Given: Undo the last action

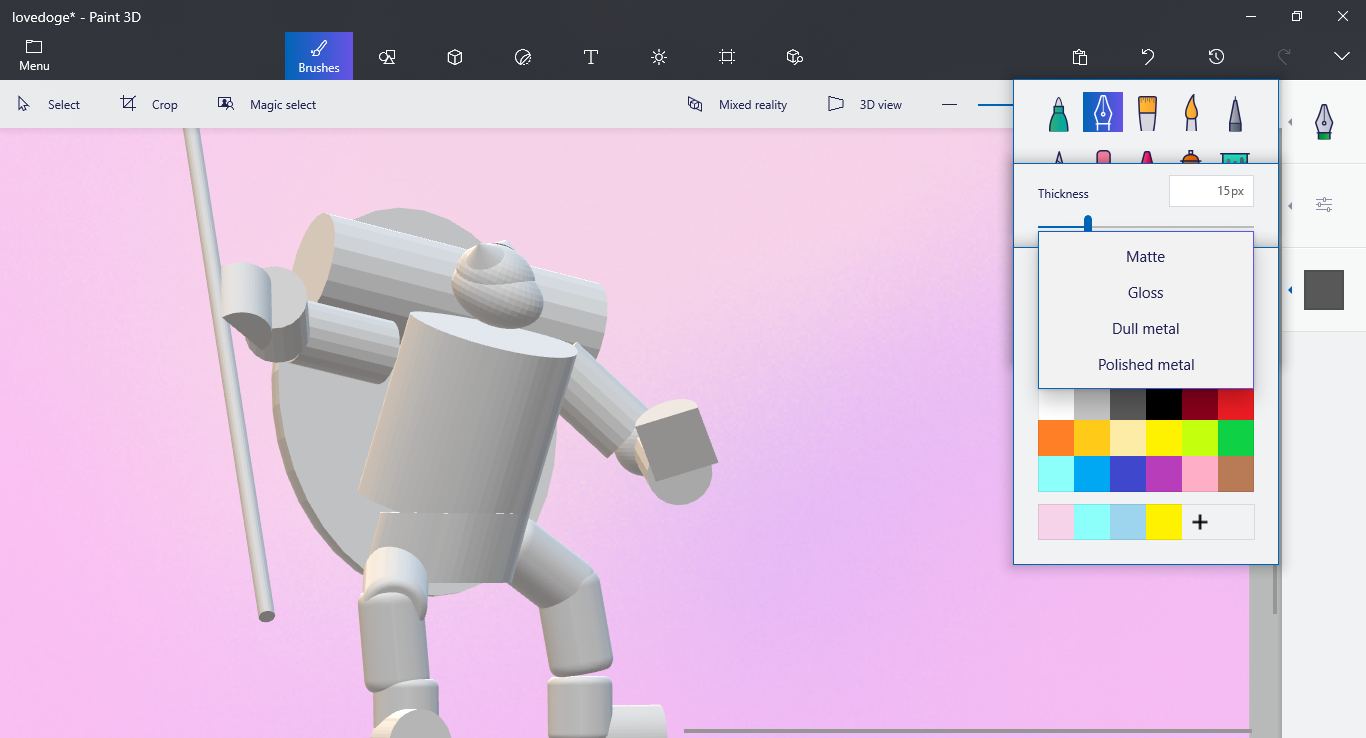Looking at the screenshot, I should 1148,57.
